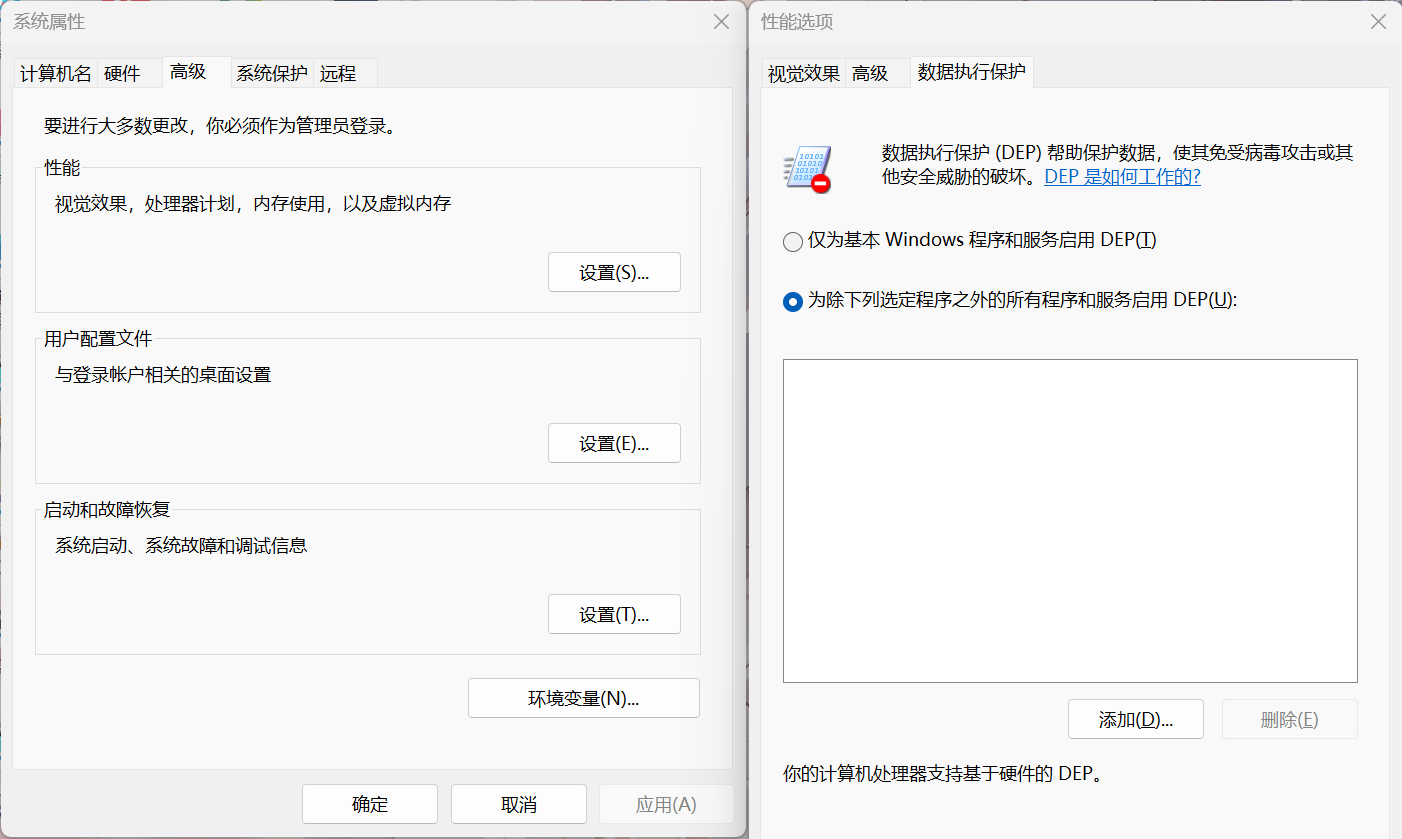Open 性能 settings with 设置(S)... button
Screen dimensions: 1402x839
tap(614, 272)
